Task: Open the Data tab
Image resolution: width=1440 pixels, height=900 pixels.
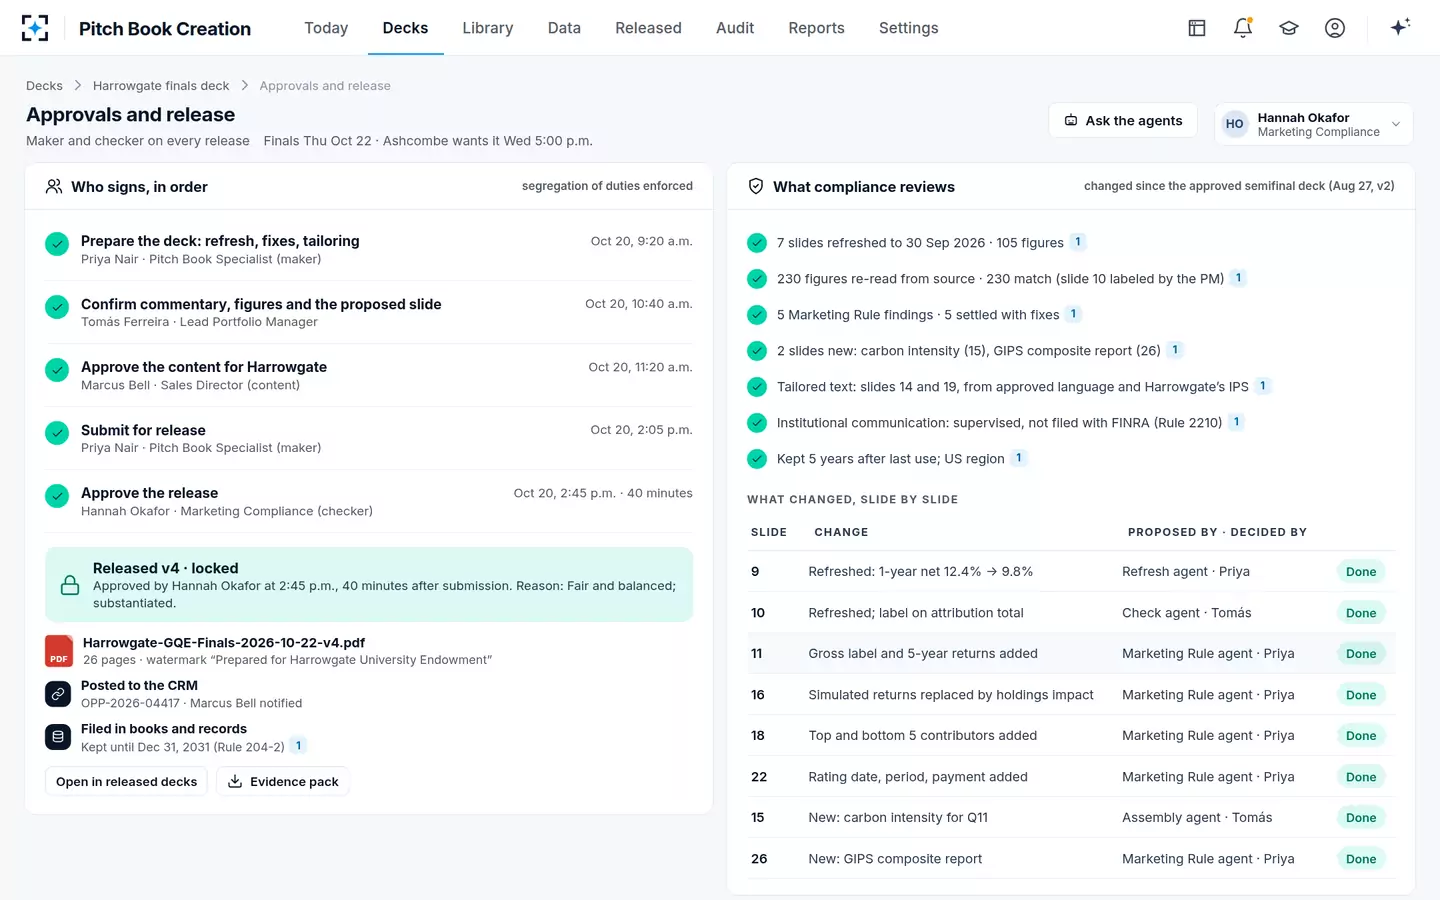Action: pos(564,28)
